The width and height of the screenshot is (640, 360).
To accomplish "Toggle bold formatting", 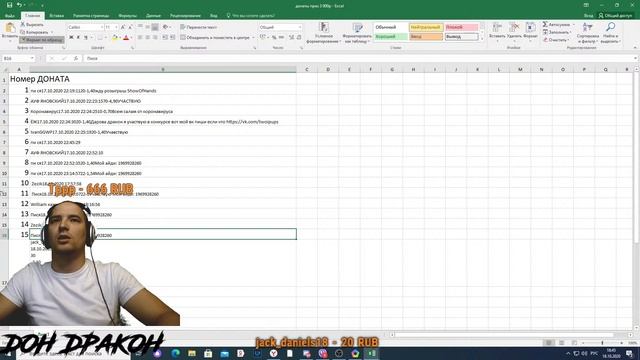I will coord(71,38).
